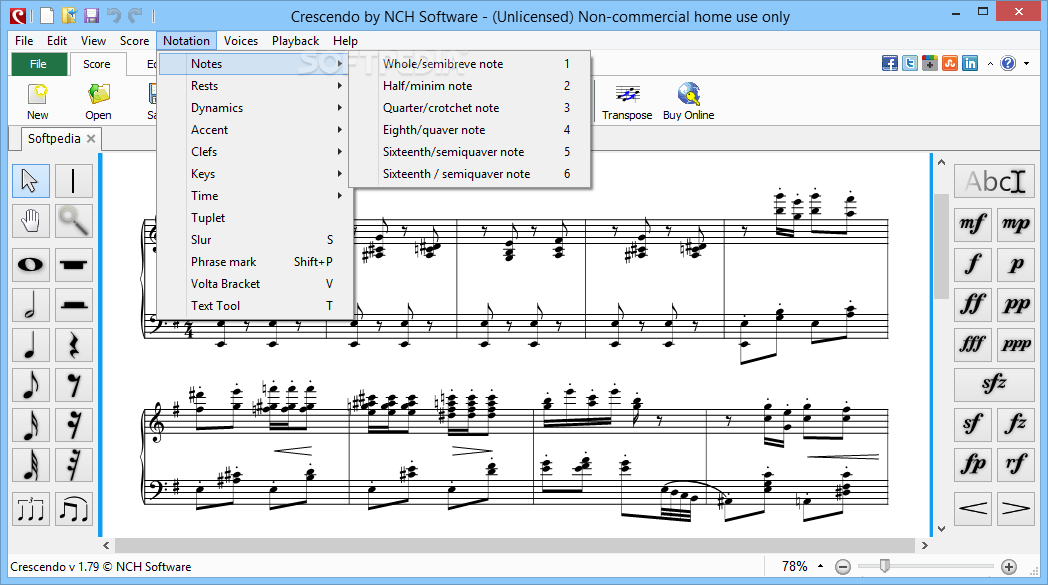1048x585 pixels.
Task: Select the half note tool
Action: 31,305
